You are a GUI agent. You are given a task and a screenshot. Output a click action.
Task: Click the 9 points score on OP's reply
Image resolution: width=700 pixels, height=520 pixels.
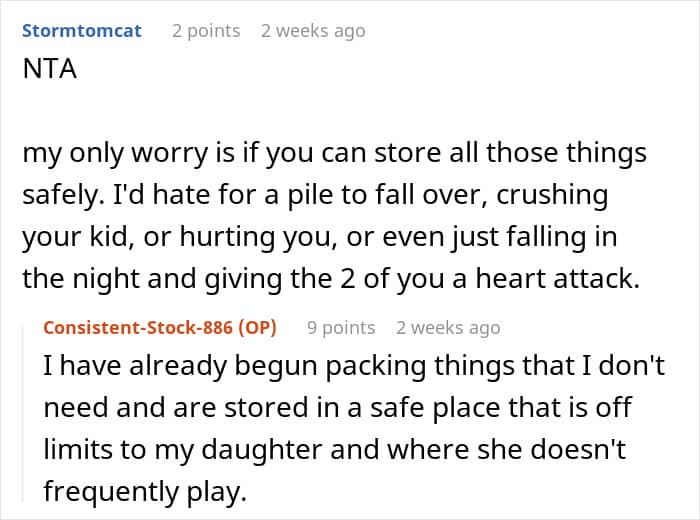point(341,327)
